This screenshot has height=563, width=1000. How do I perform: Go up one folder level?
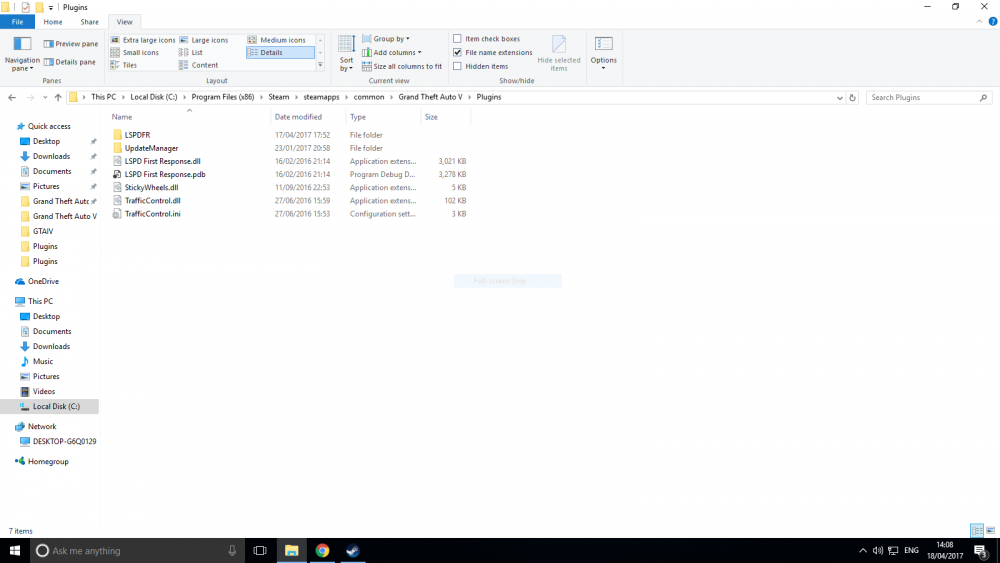tap(58, 98)
